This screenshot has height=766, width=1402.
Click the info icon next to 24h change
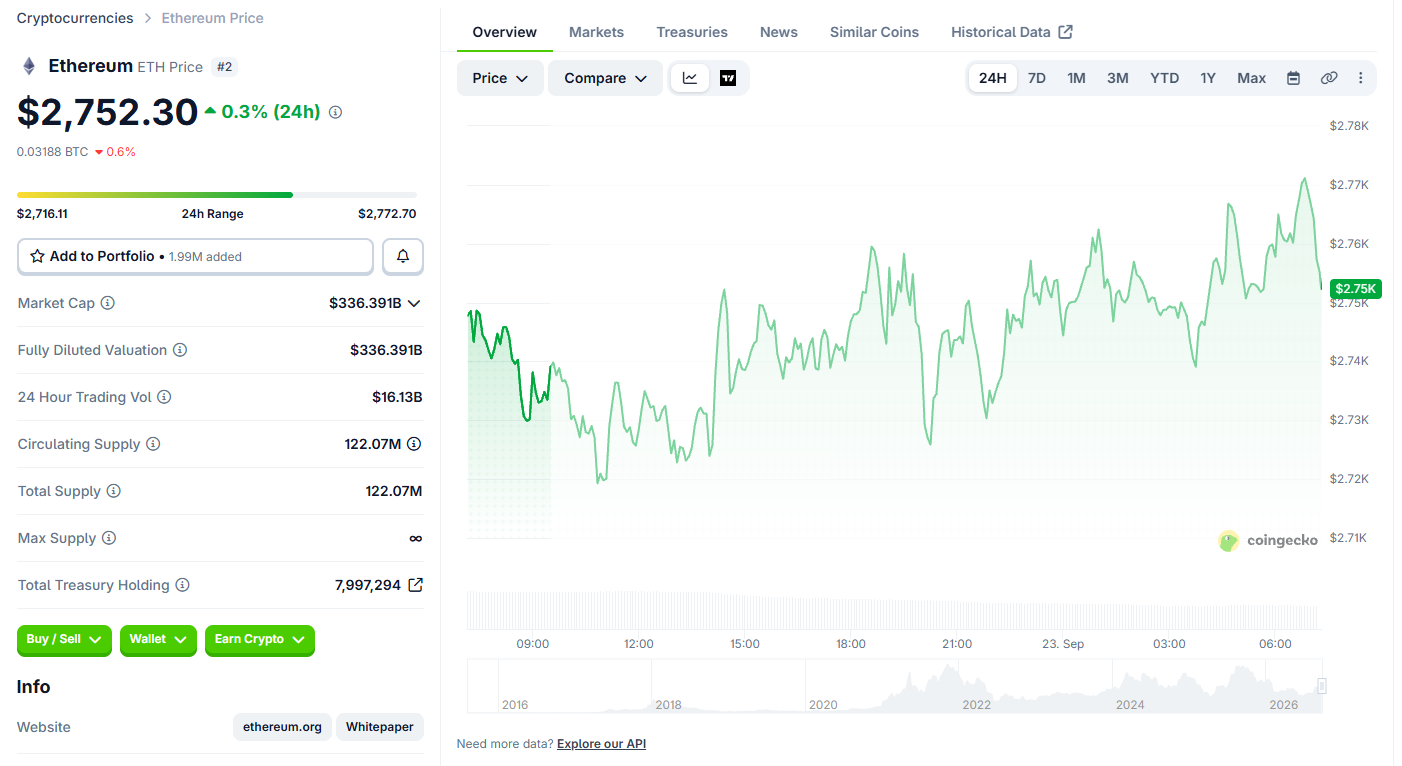click(335, 112)
